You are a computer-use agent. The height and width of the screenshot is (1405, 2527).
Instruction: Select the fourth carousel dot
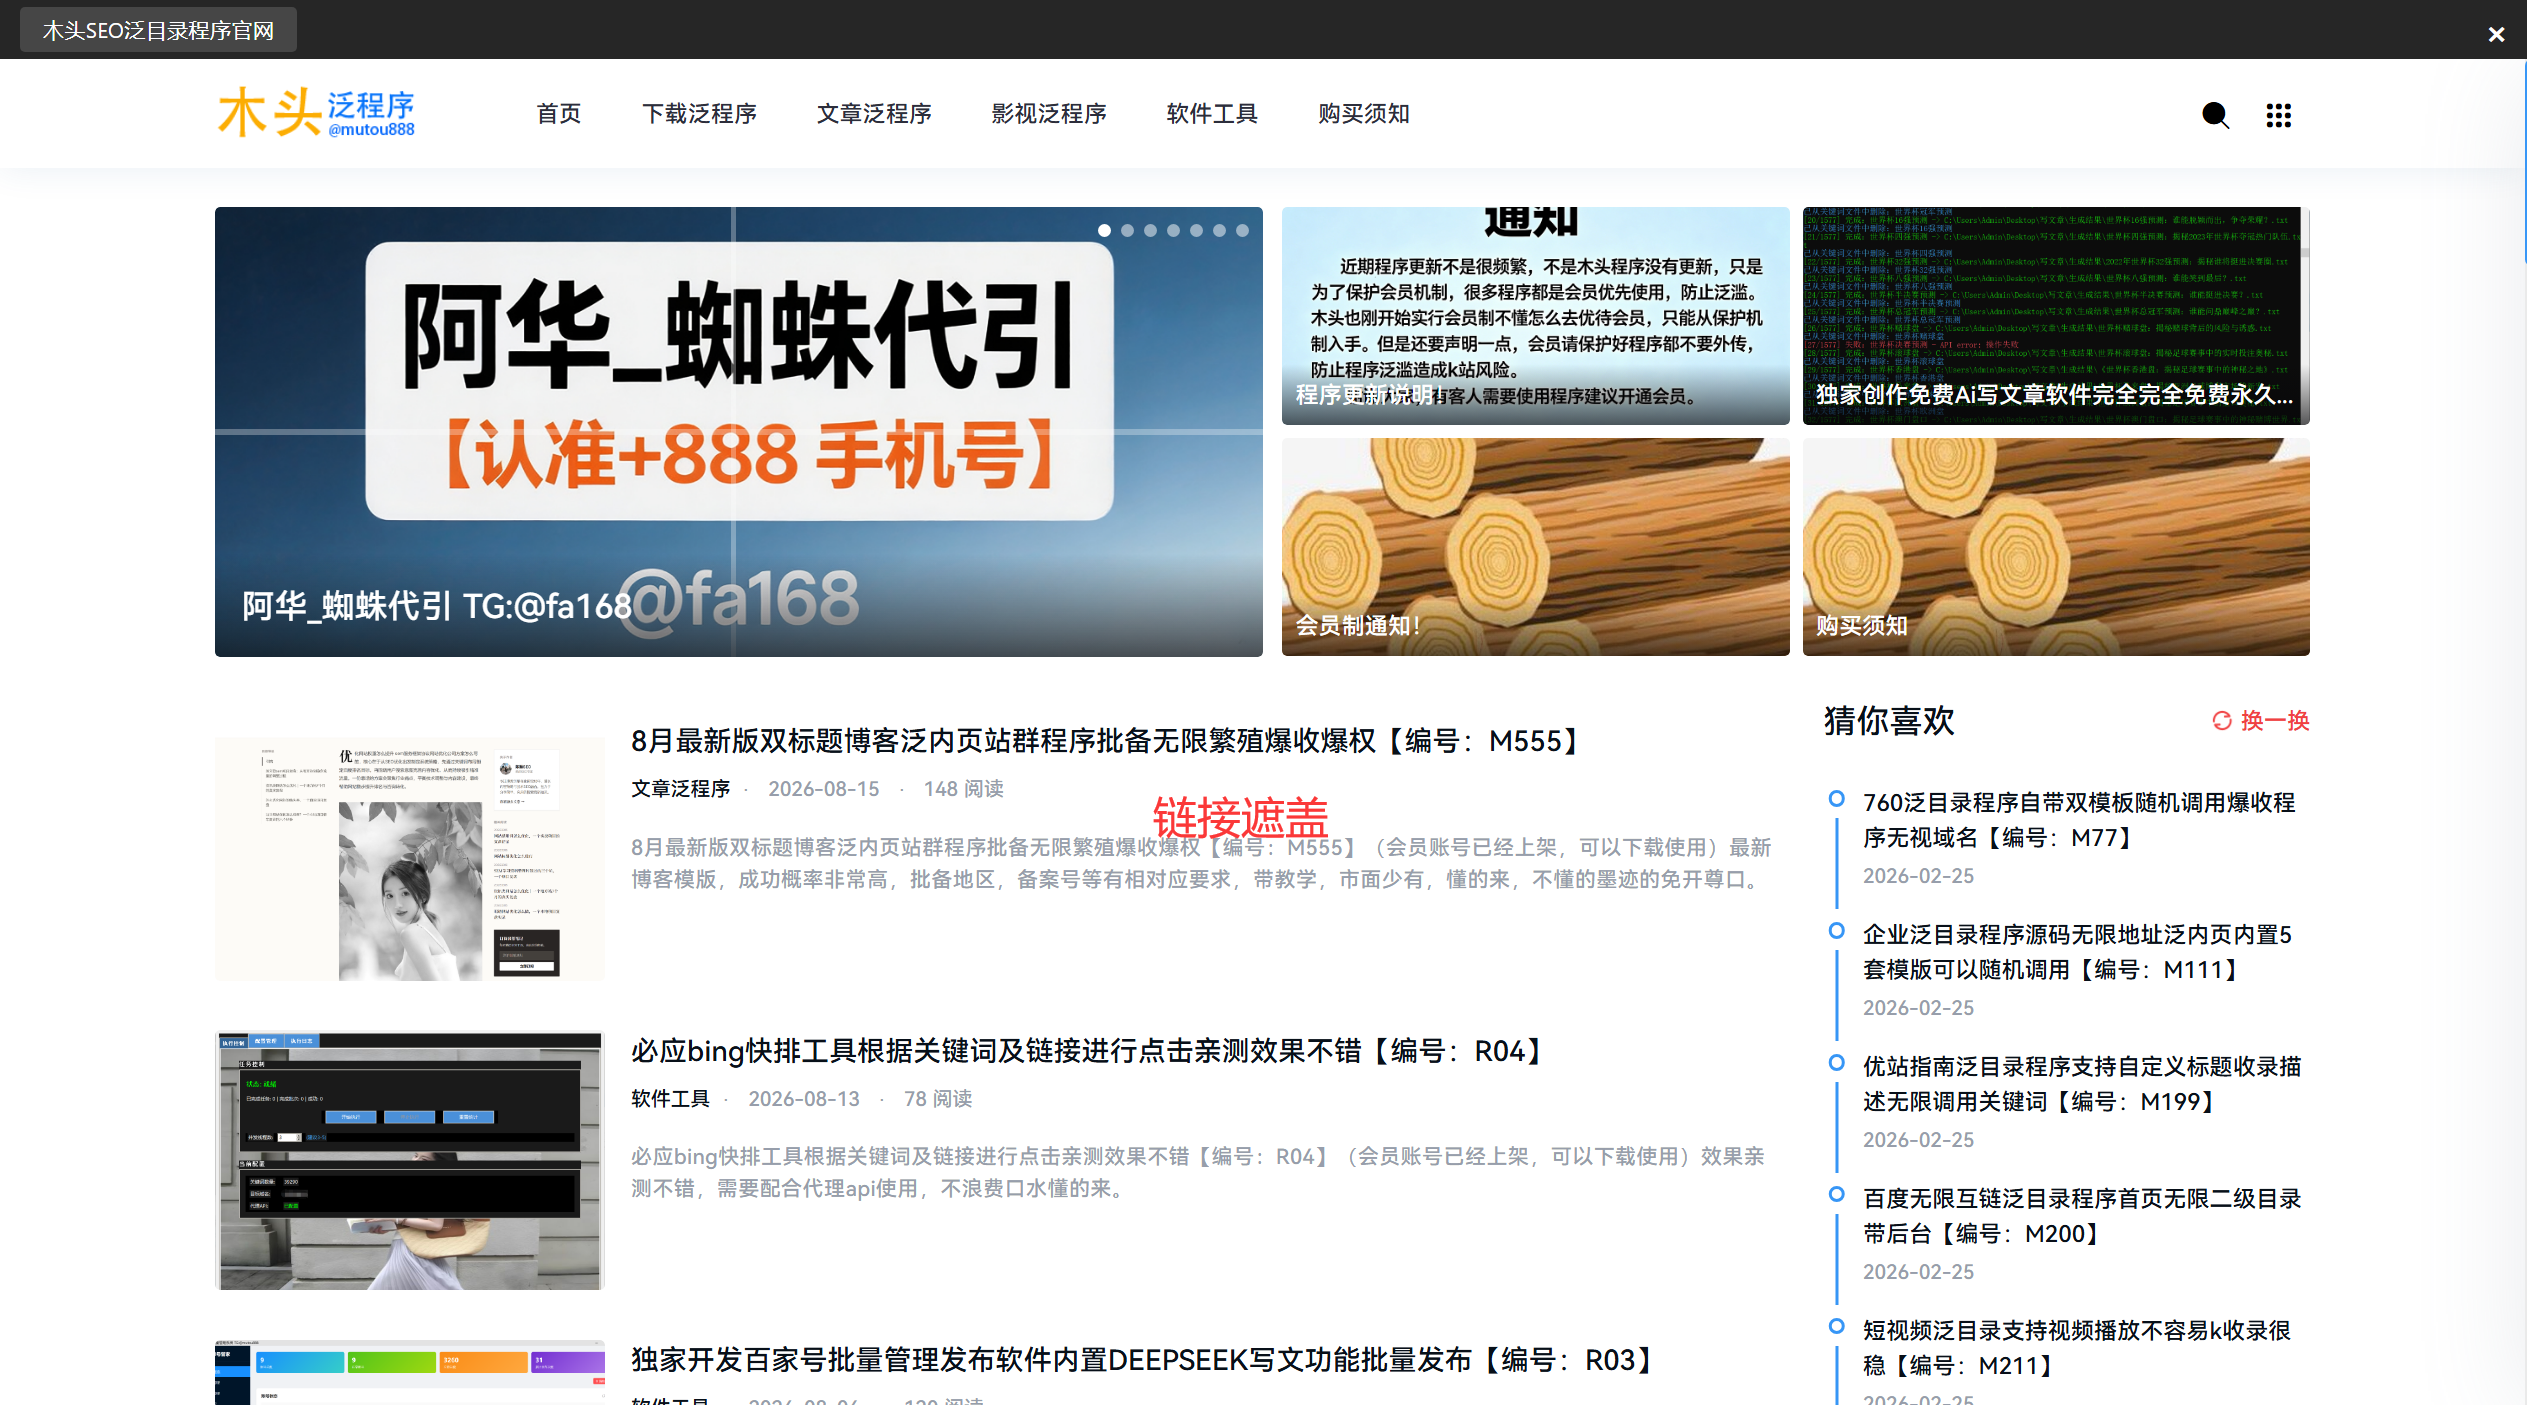1173,230
